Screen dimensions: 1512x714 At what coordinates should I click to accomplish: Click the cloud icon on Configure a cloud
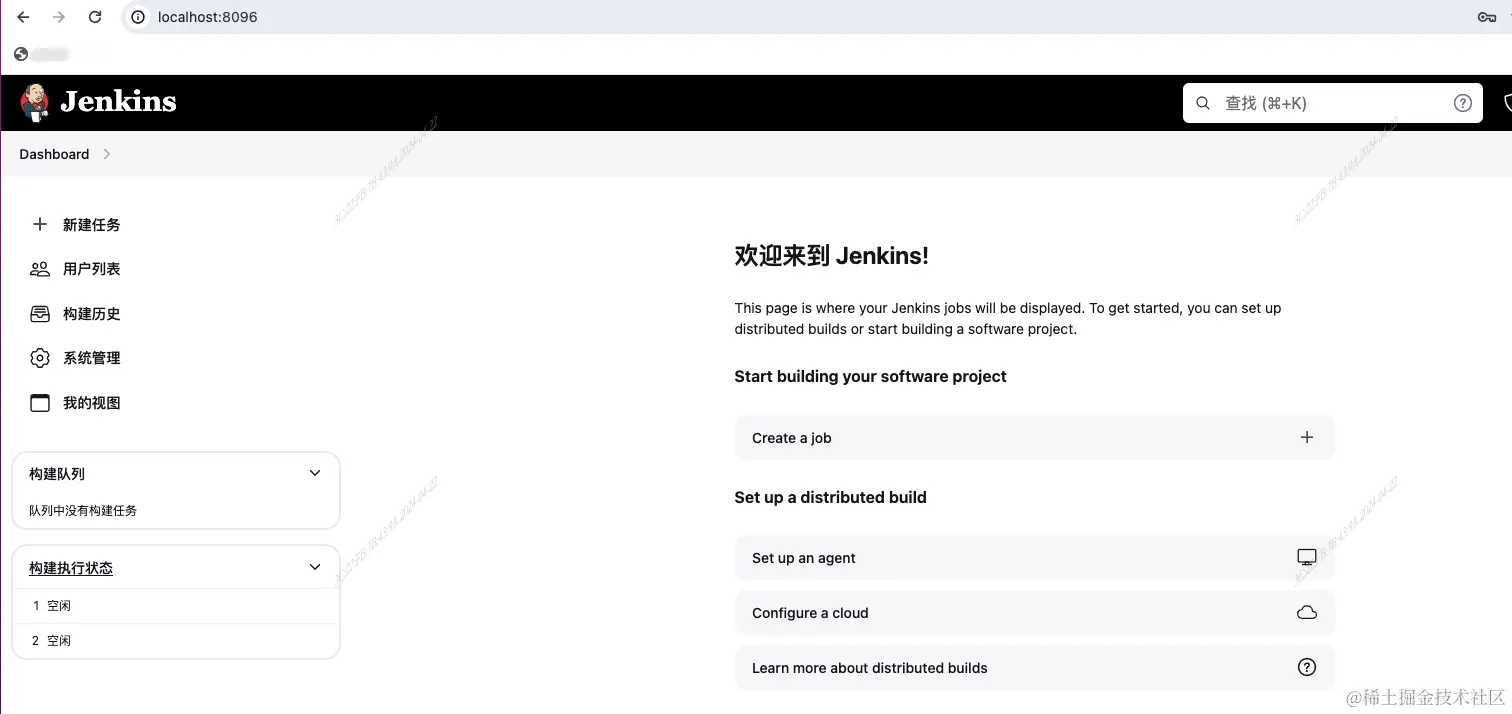(1306, 613)
